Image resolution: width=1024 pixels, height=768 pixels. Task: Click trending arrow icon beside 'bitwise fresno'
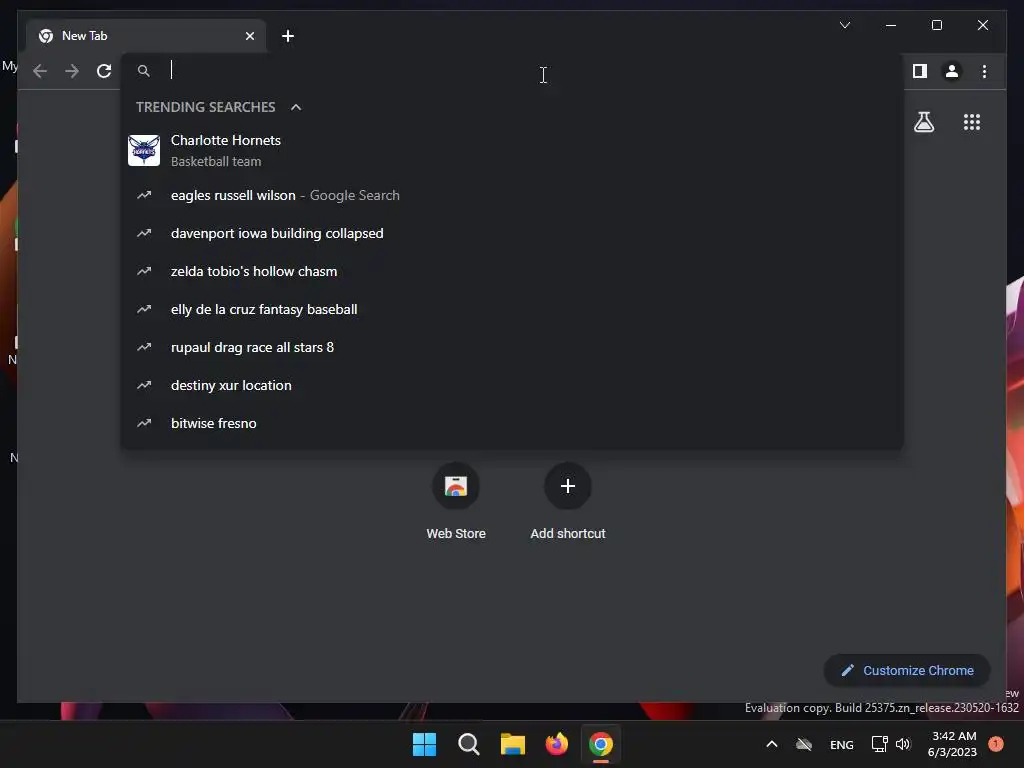click(x=144, y=423)
